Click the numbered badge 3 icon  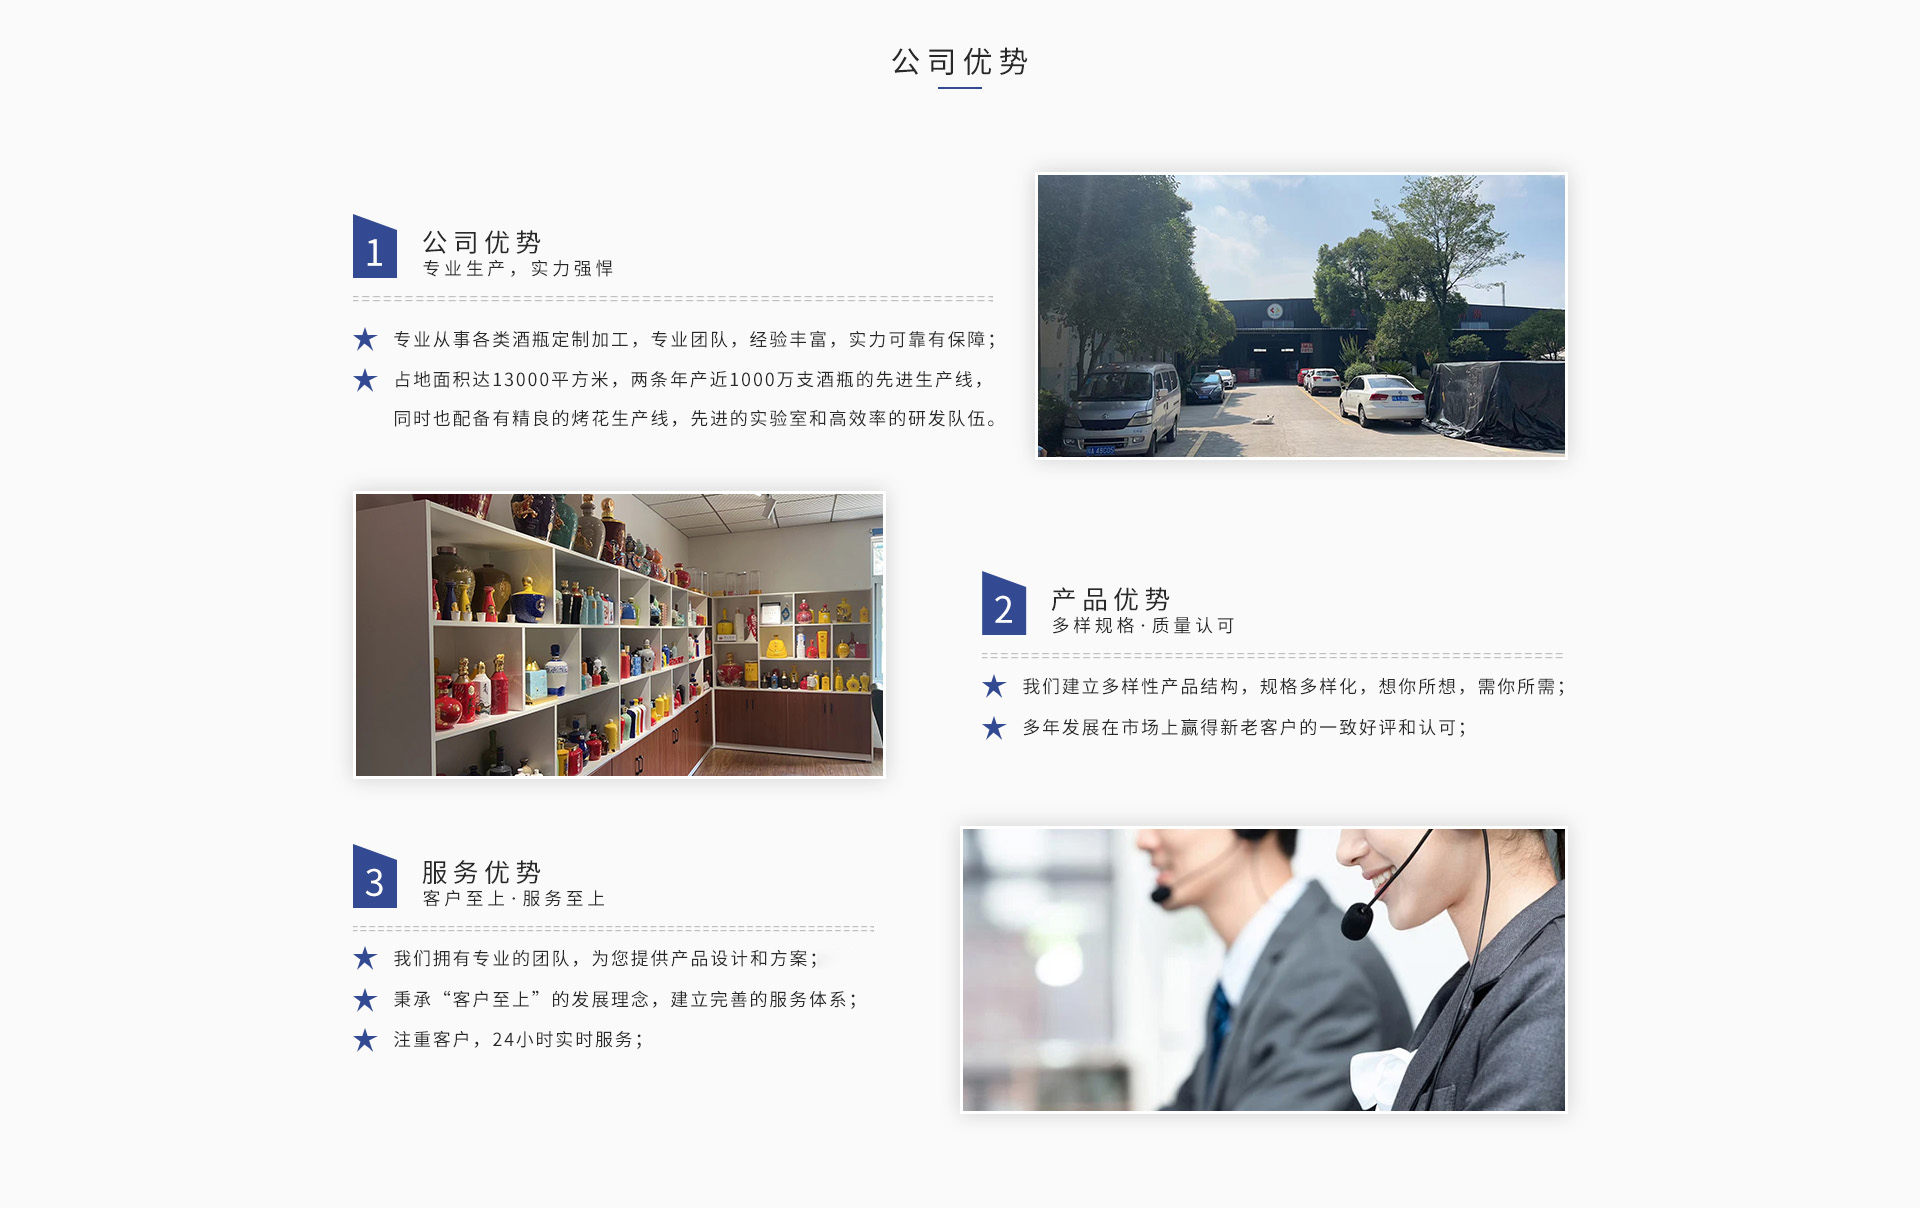[375, 876]
